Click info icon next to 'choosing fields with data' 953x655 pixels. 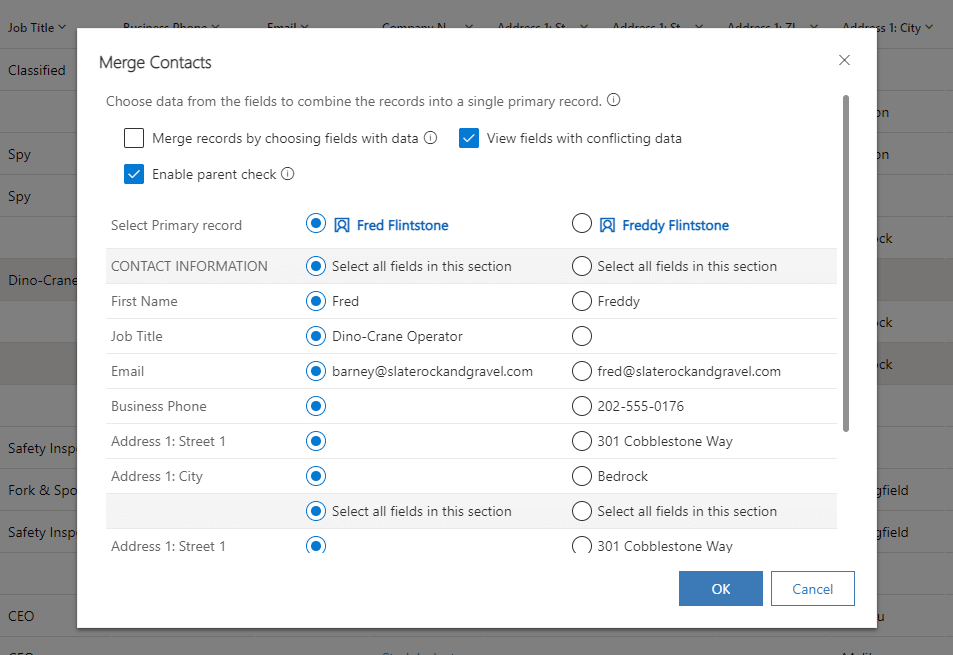430,138
